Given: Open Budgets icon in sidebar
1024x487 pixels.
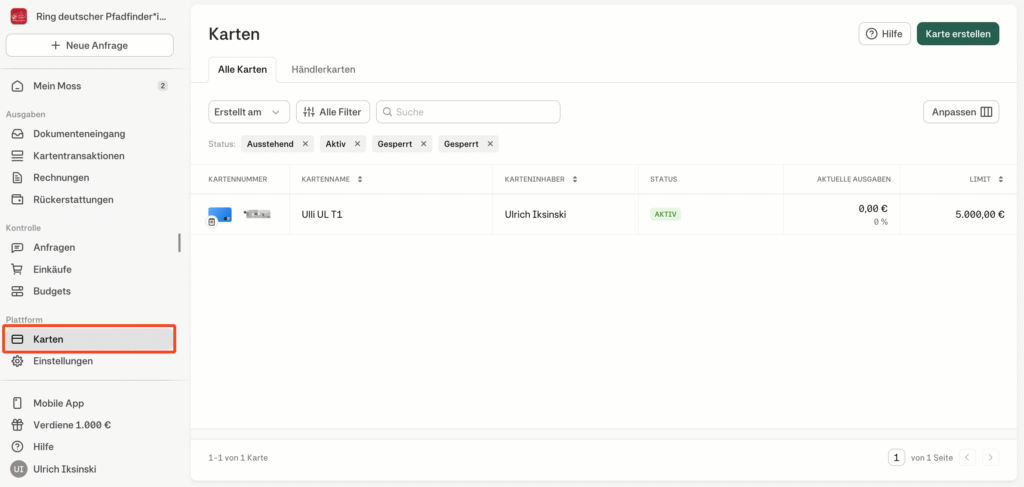Looking at the screenshot, I should [x=17, y=291].
